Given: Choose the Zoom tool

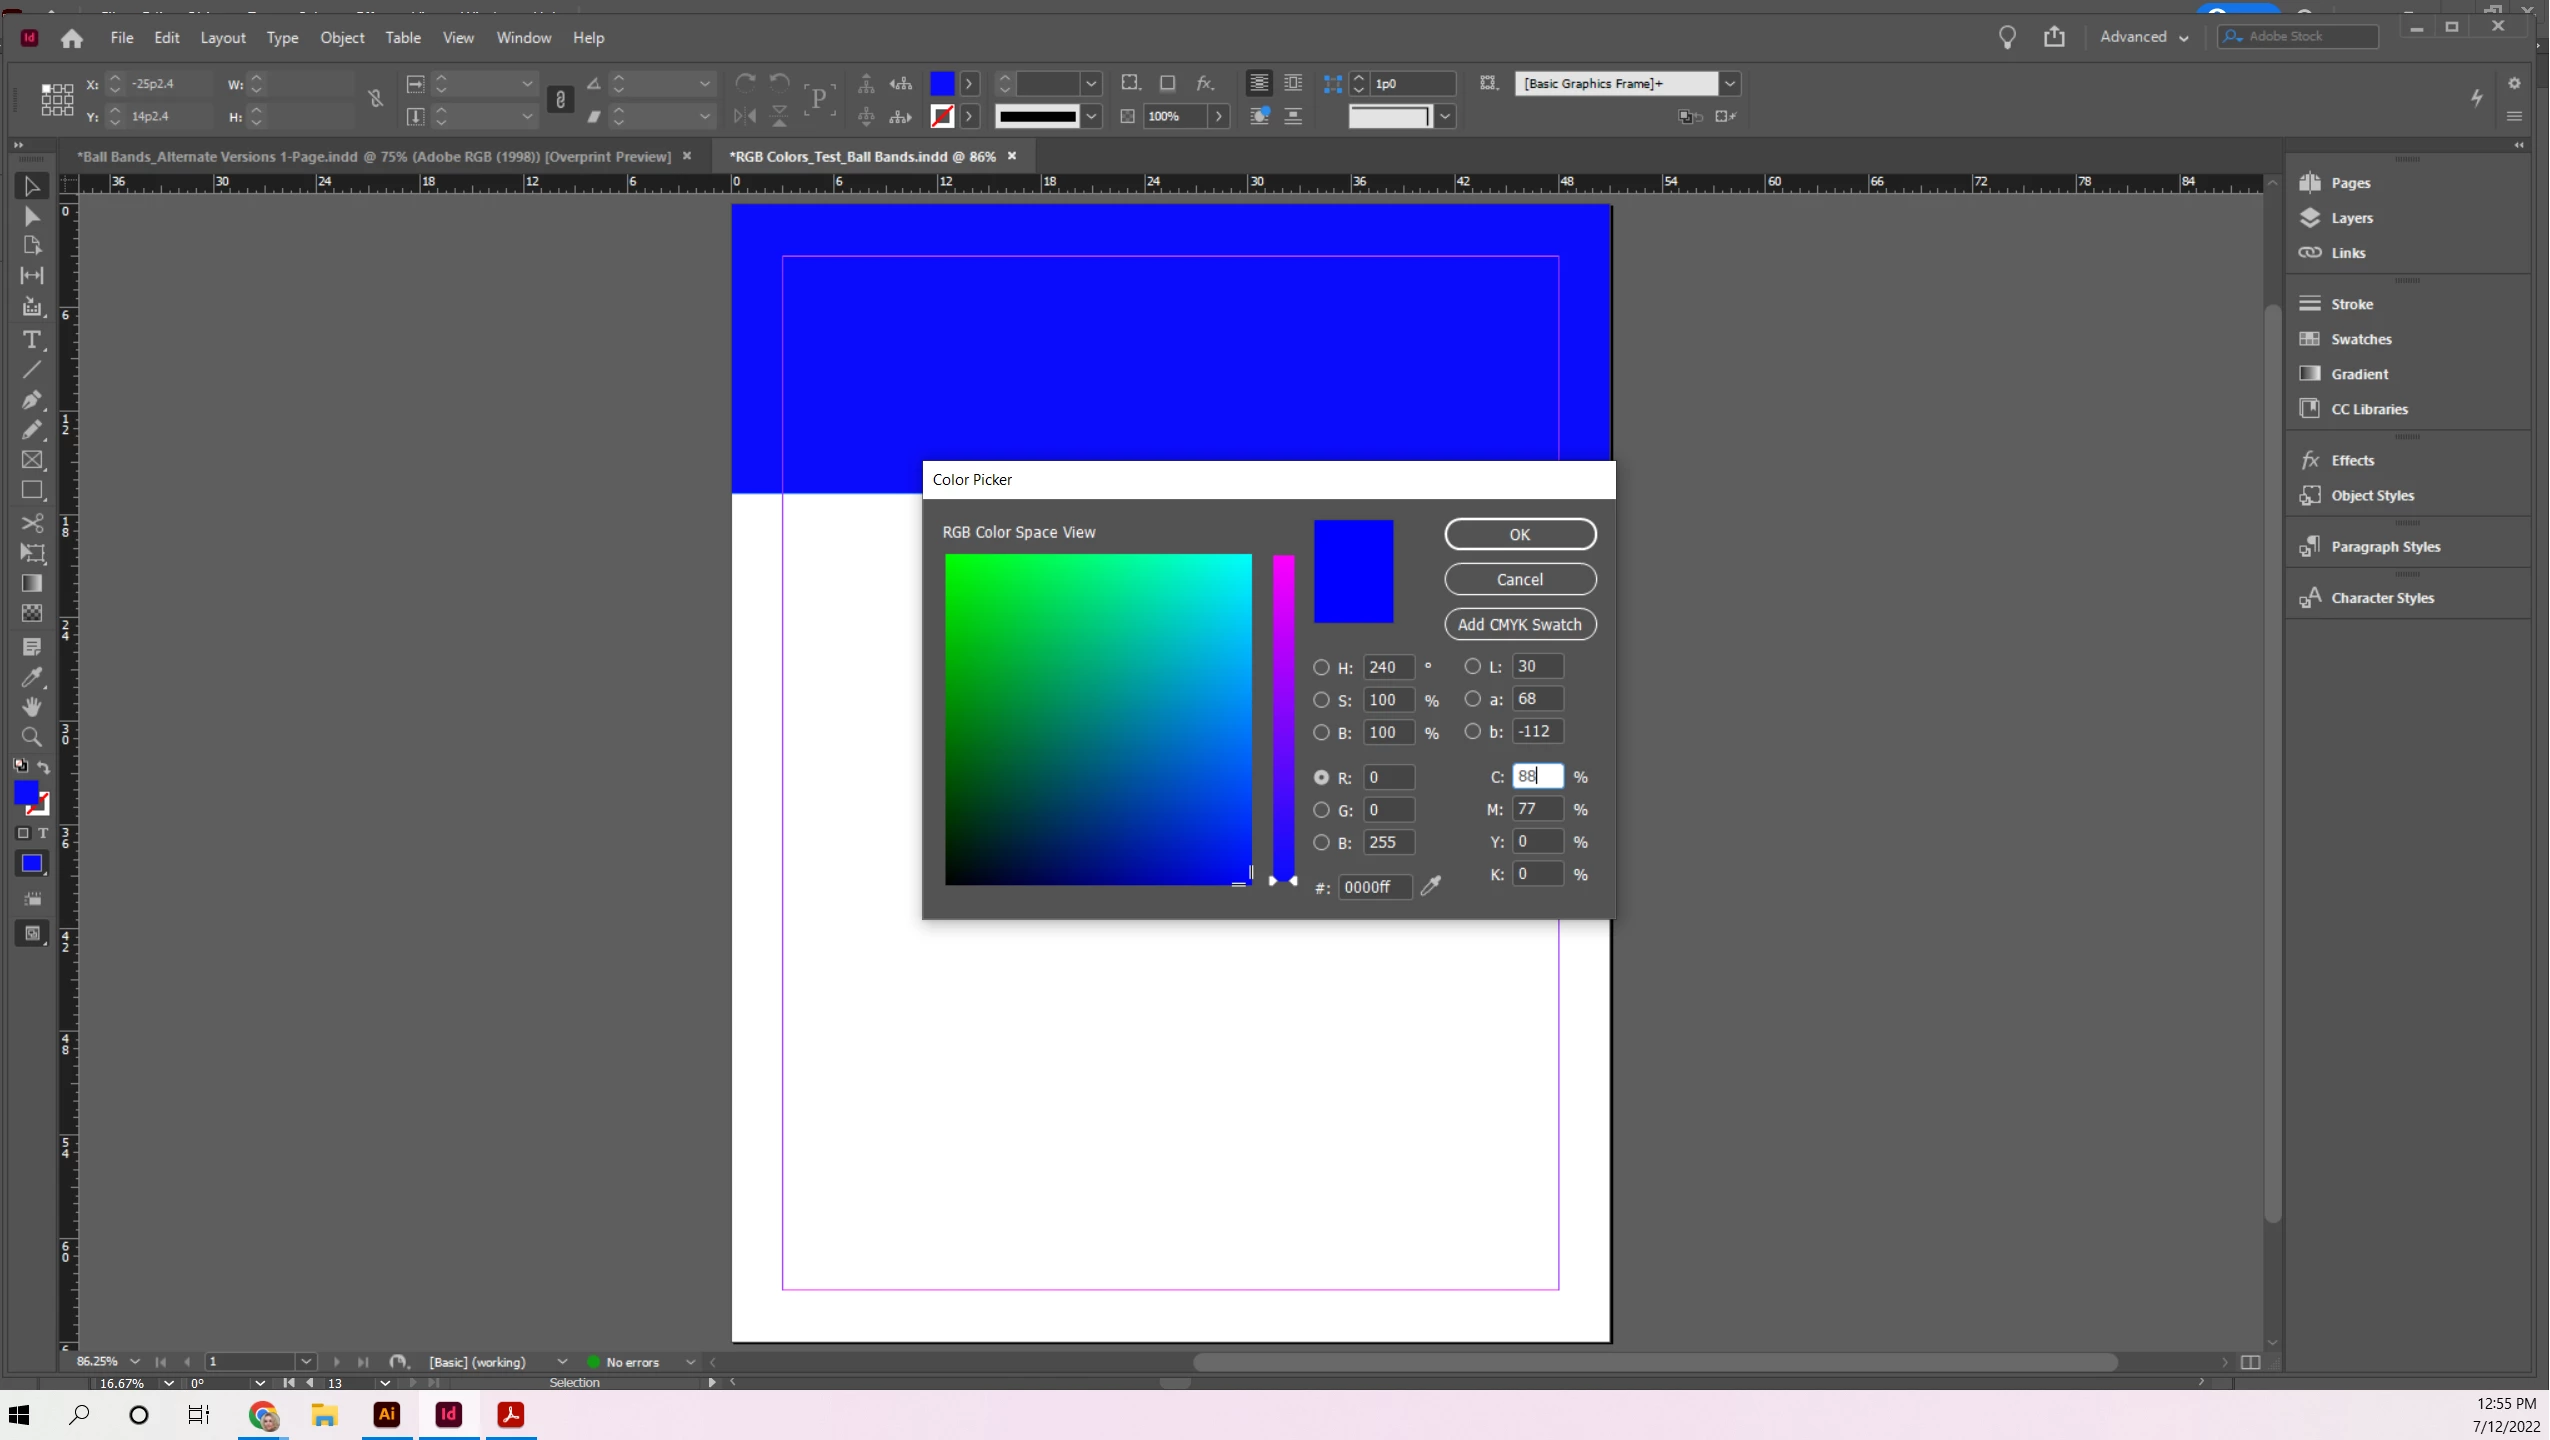Looking at the screenshot, I should [x=31, y=738].
